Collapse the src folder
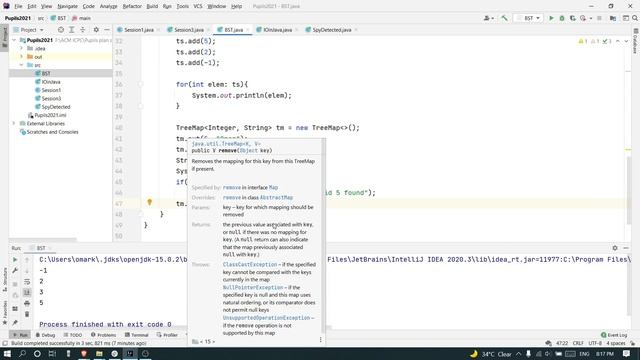The height and width of the screenshot is (360, 640). pos(22,65)
